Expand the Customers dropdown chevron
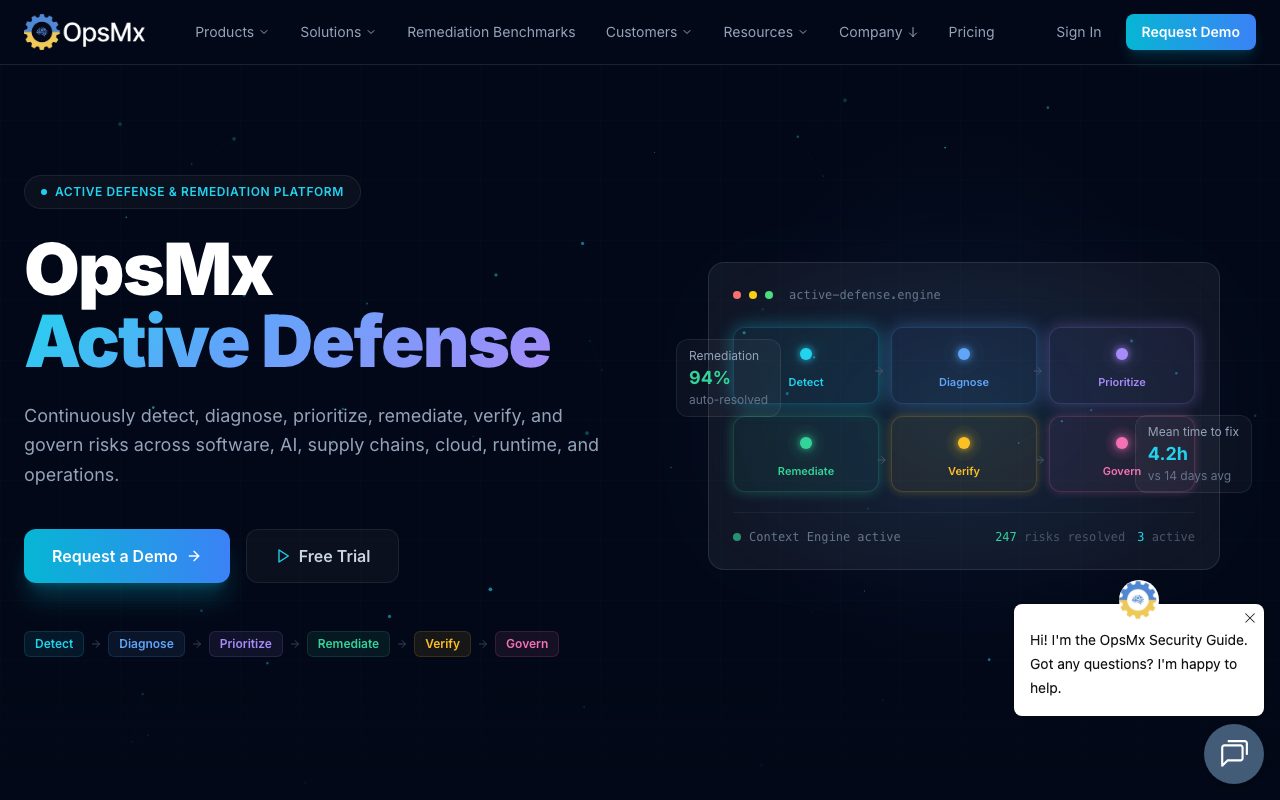Viewport: 1280px width, 800px height. [x=687, y=32]
